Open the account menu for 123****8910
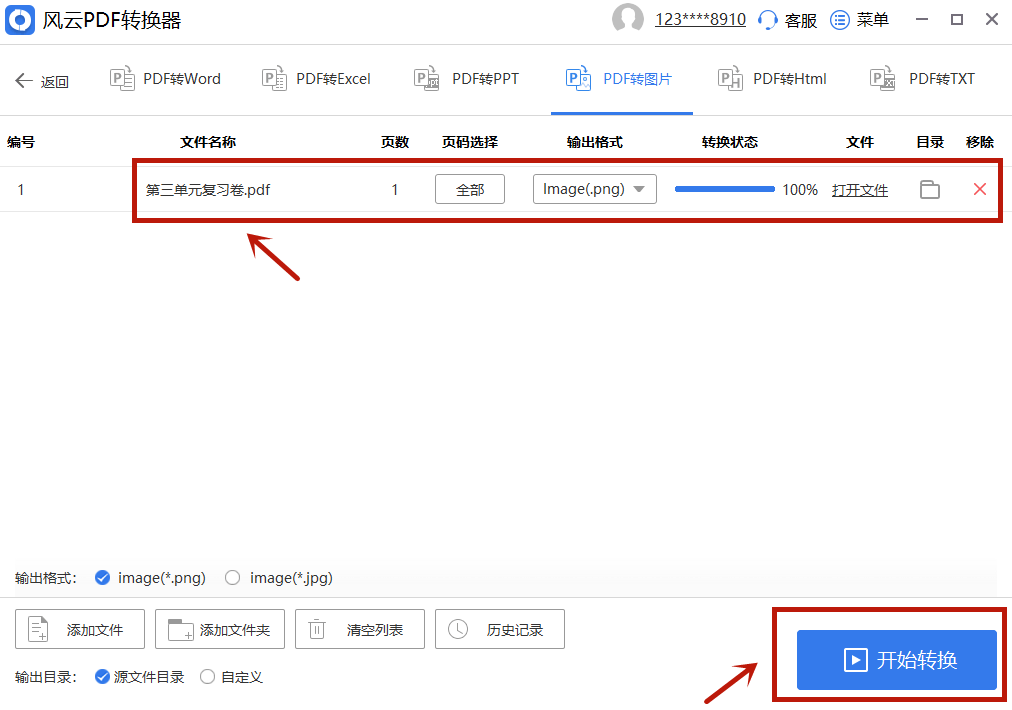 [x=700, y=18]
